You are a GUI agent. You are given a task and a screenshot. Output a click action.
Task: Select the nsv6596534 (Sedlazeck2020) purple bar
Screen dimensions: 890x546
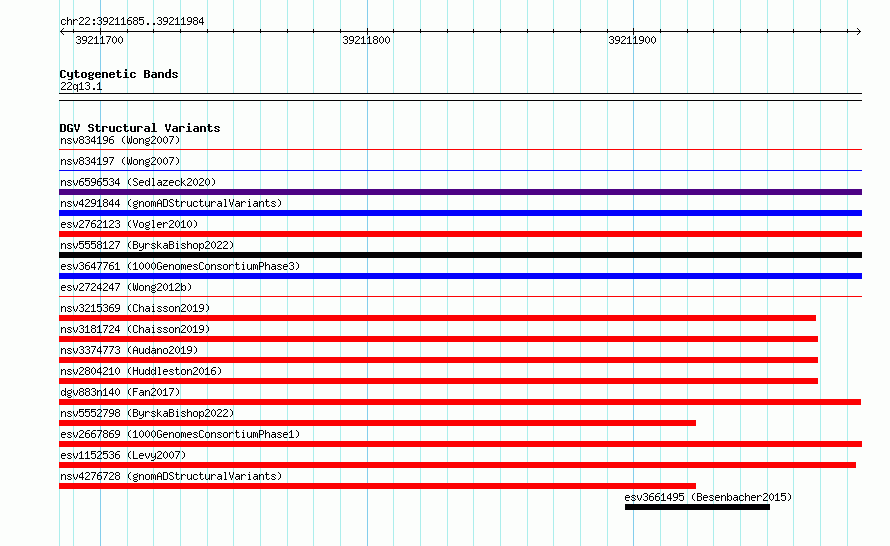point(460,192)
